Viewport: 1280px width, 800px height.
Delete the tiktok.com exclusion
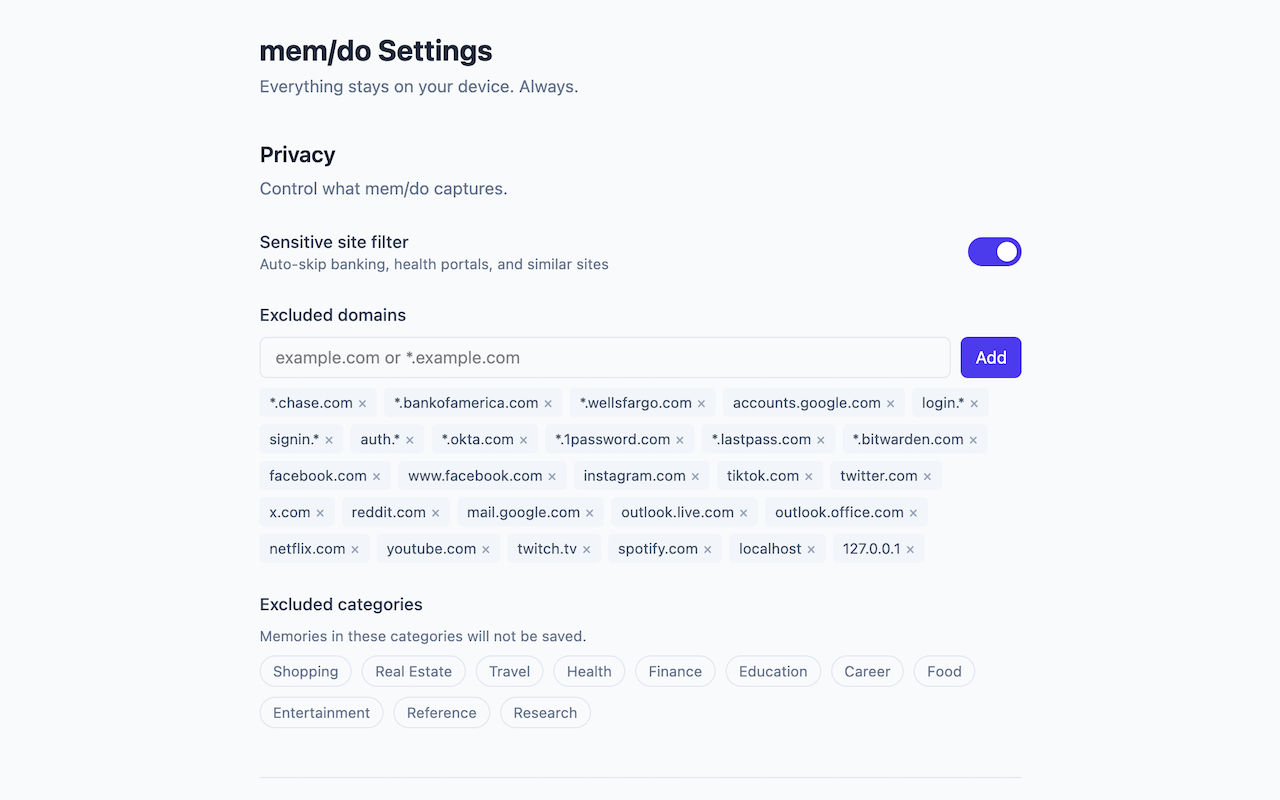(x=808, y=475)
